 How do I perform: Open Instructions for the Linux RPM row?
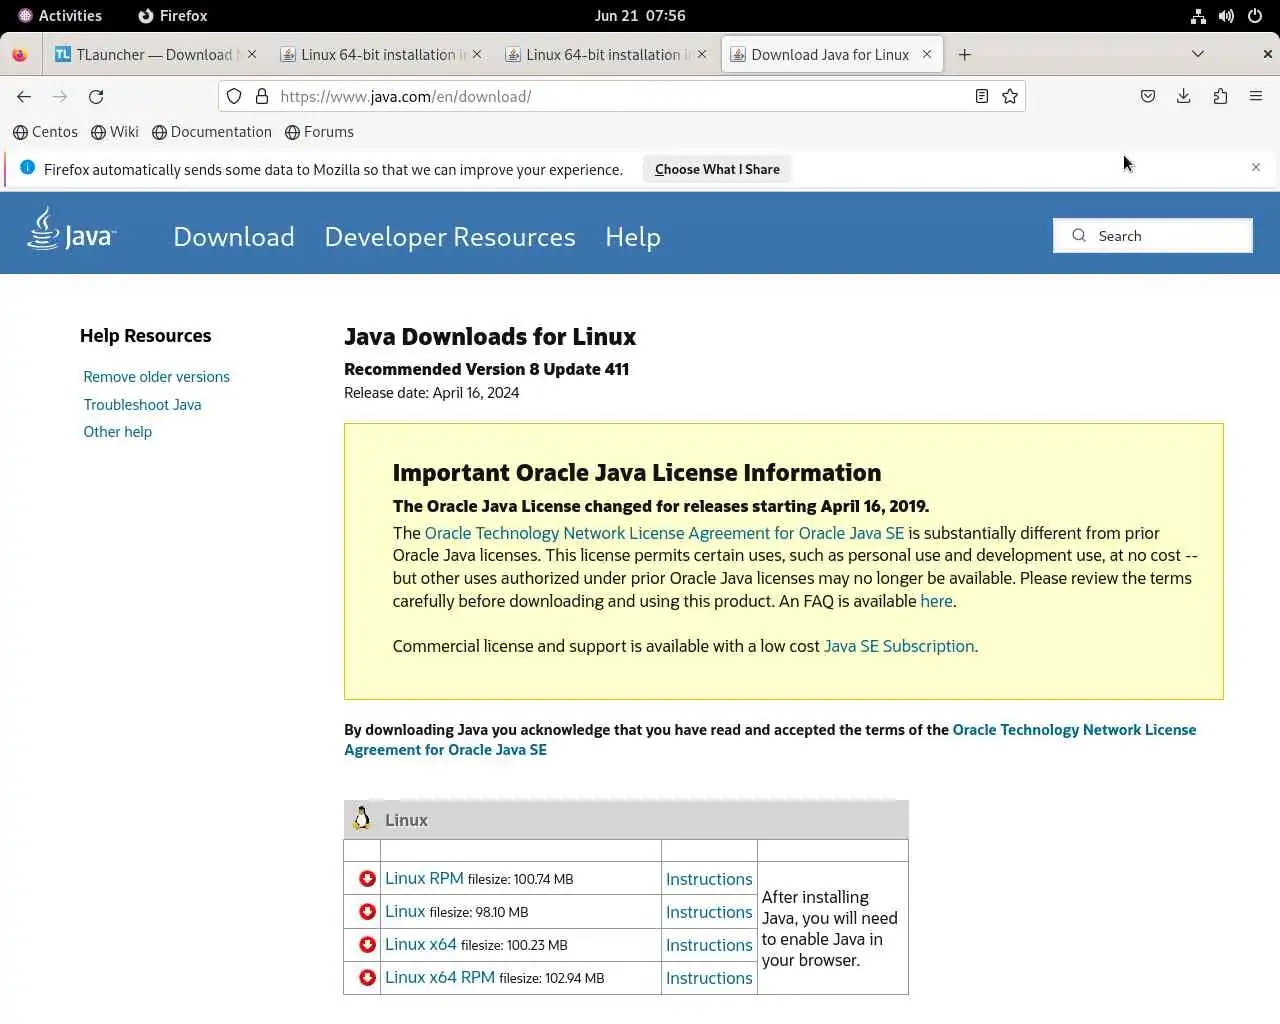709,879
